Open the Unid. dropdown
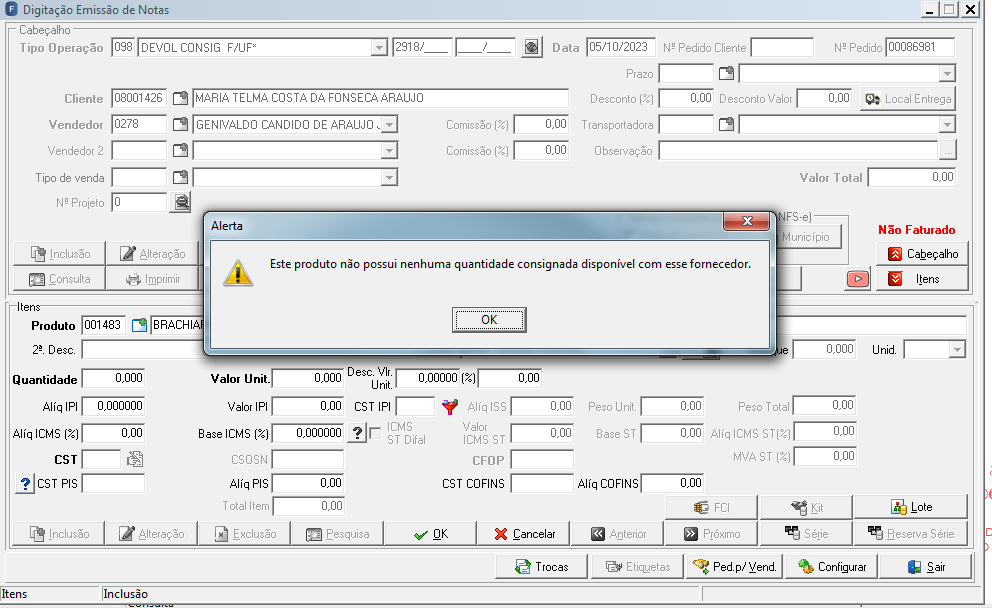Image resolution: width=992 pixels, height=608 pixels. pyautogui.click(x=957, y=350)
